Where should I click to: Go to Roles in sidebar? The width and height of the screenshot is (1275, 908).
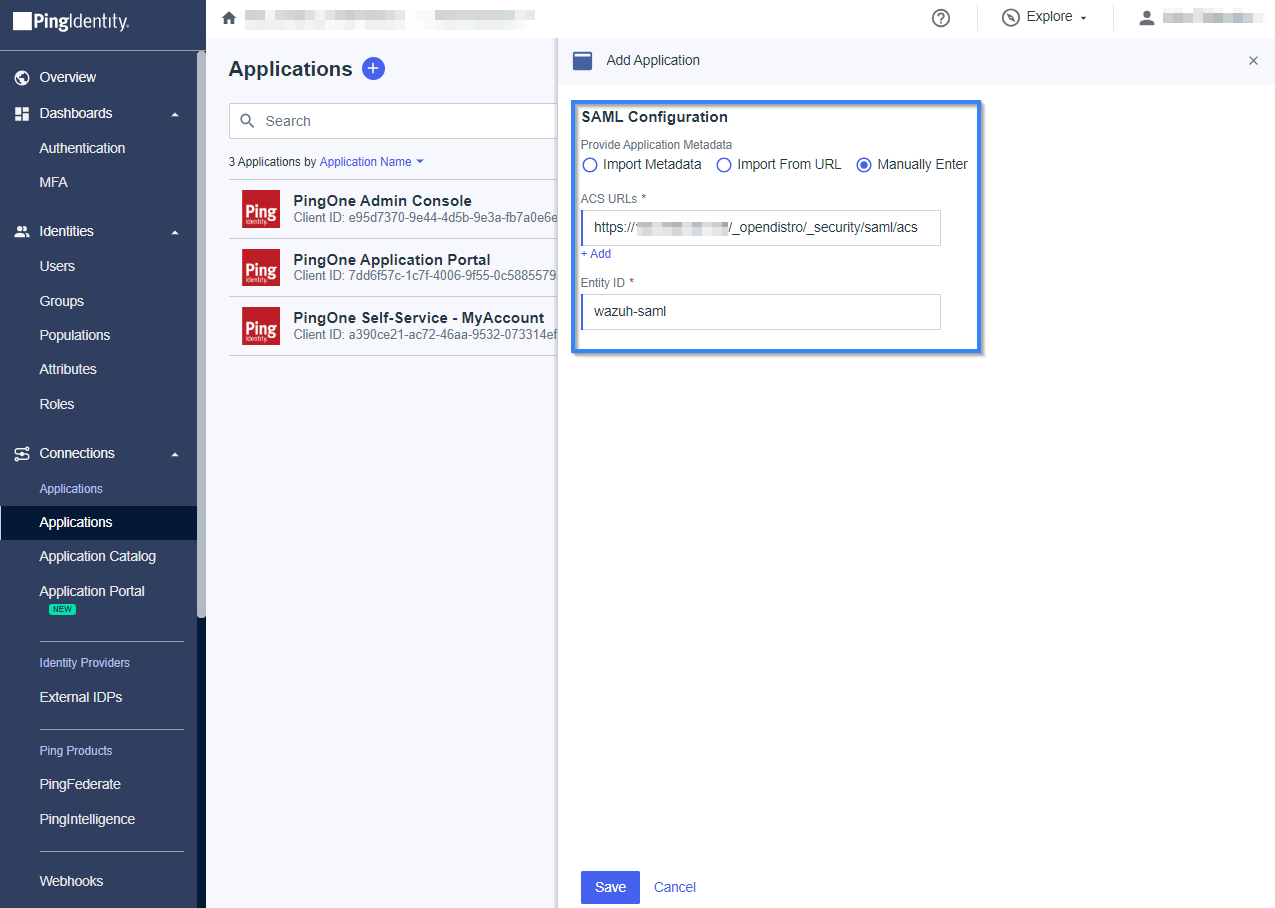click(57, 404)
